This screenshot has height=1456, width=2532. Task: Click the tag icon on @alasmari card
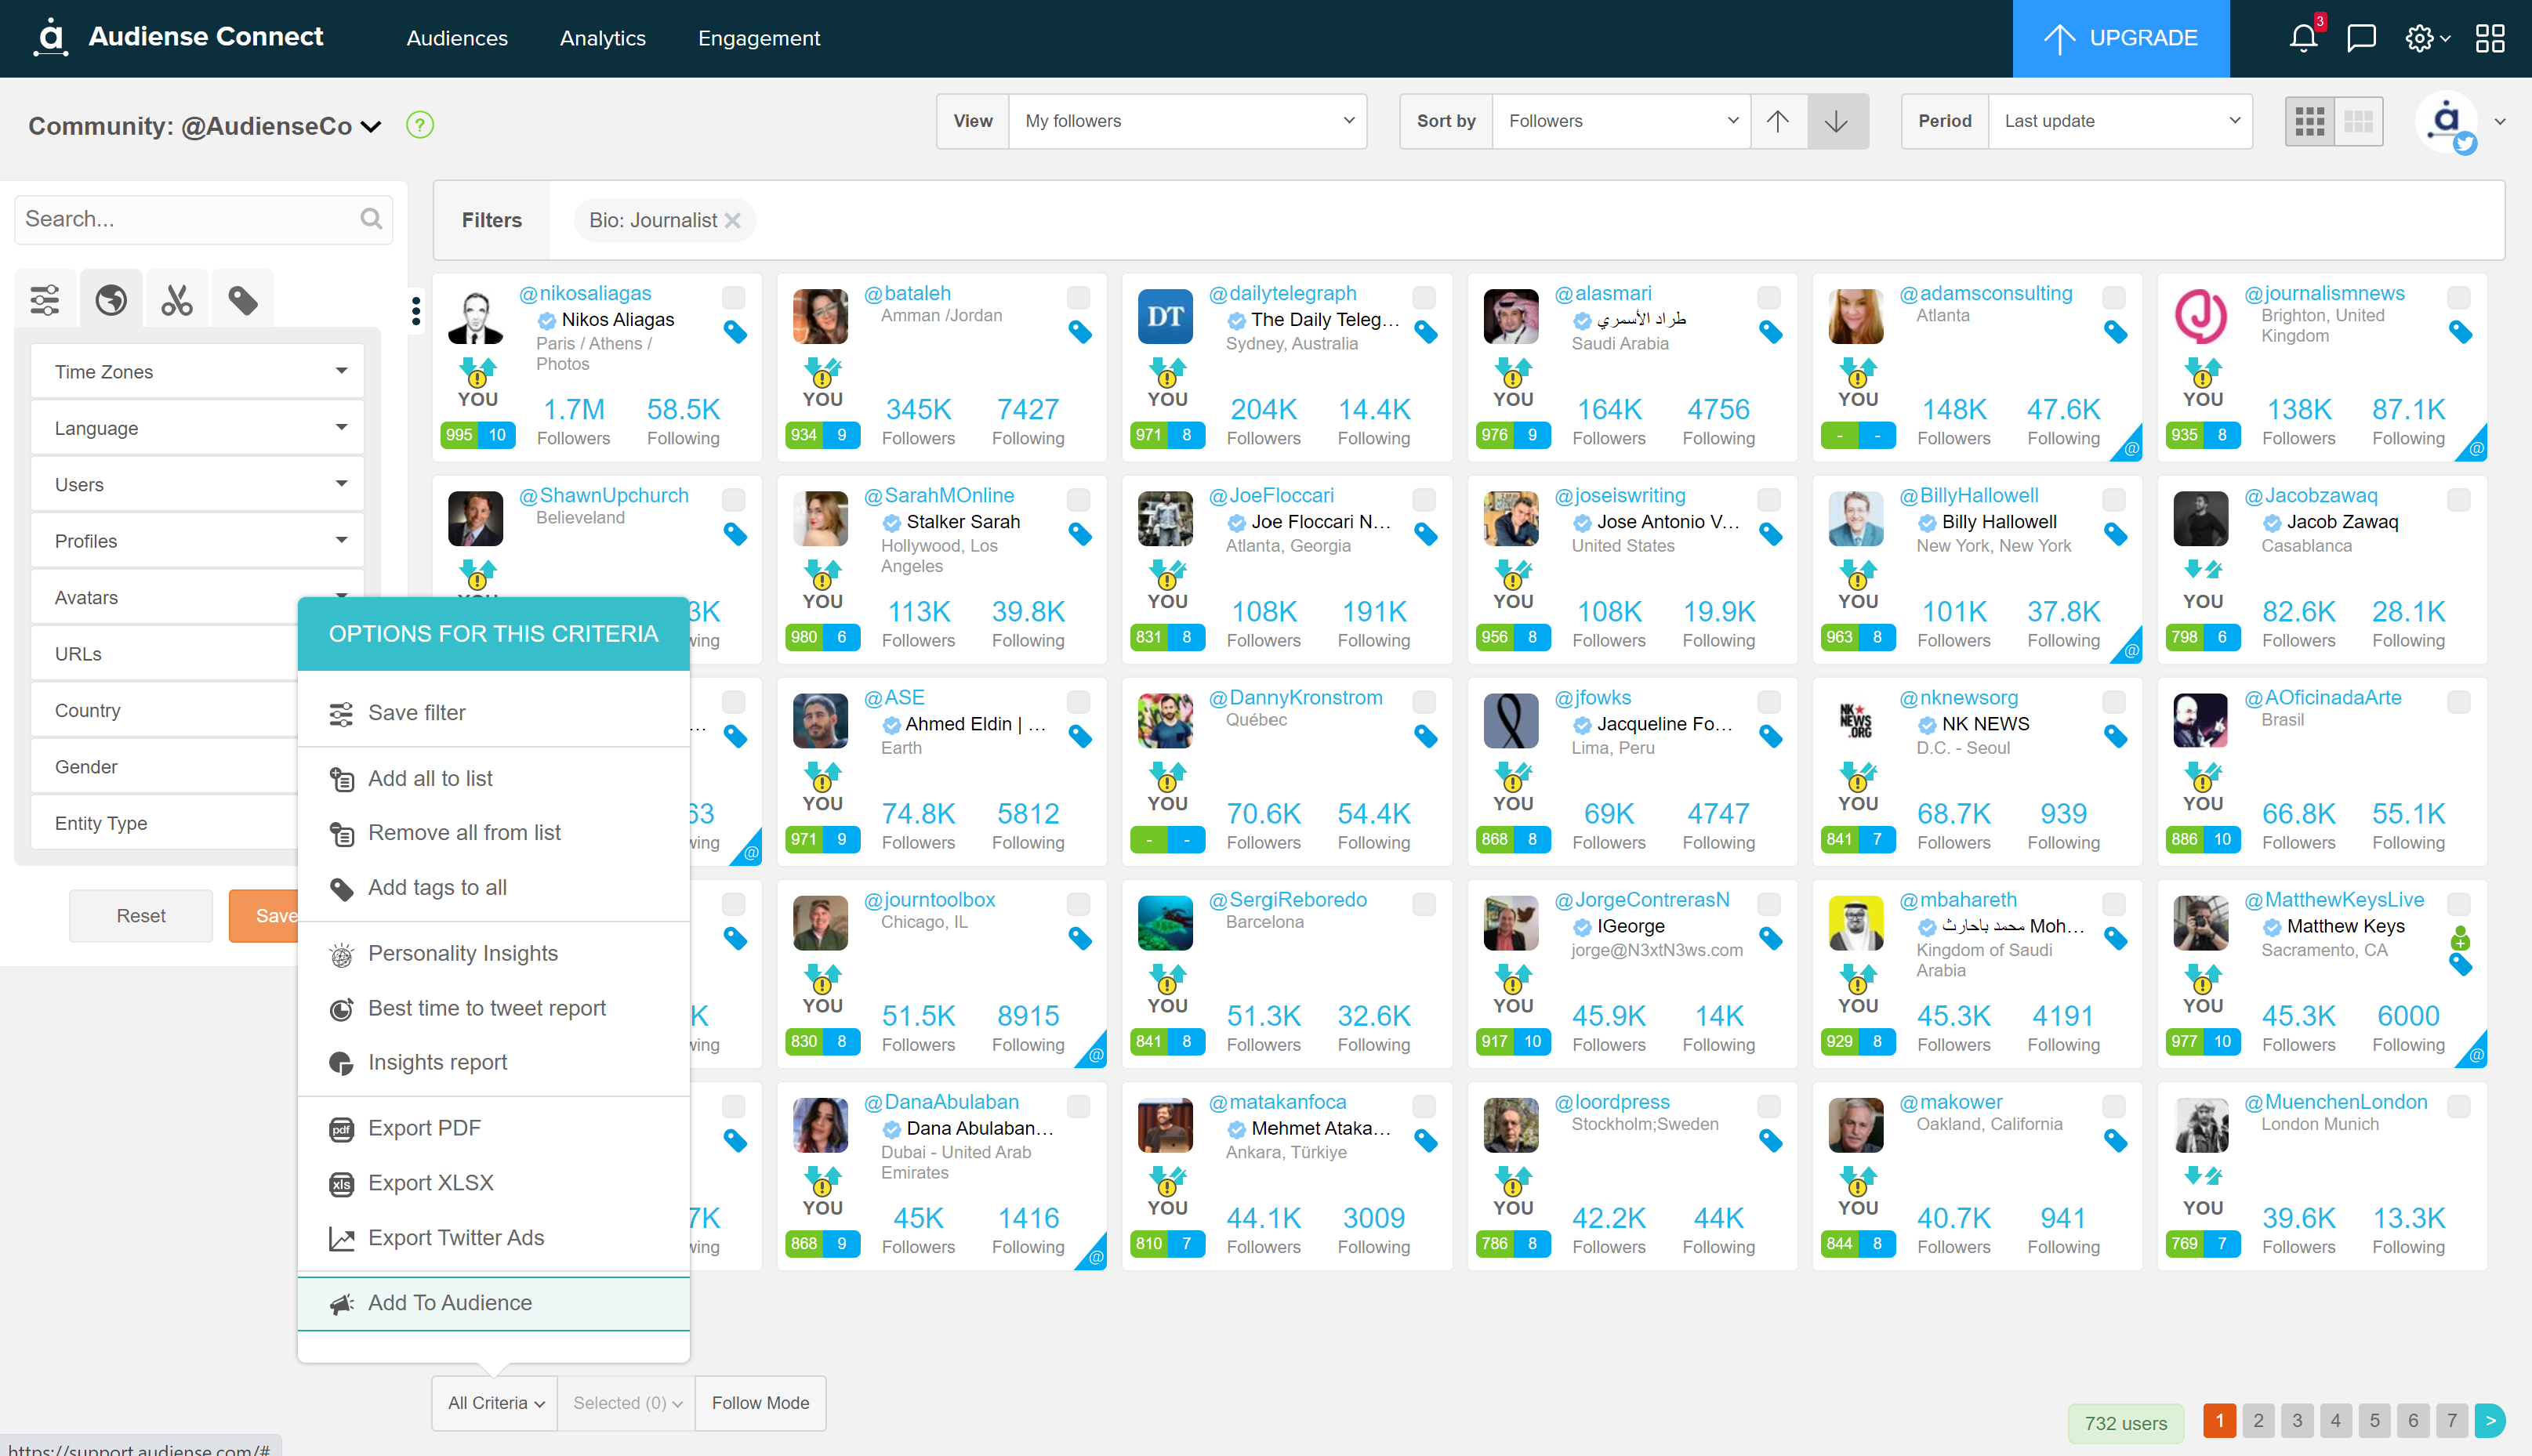coord(1771,332)
